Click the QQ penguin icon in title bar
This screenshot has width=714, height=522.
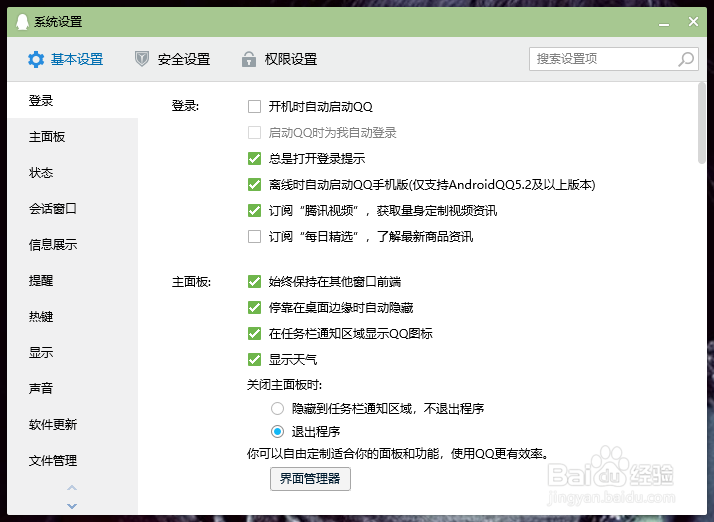(22, 21)
